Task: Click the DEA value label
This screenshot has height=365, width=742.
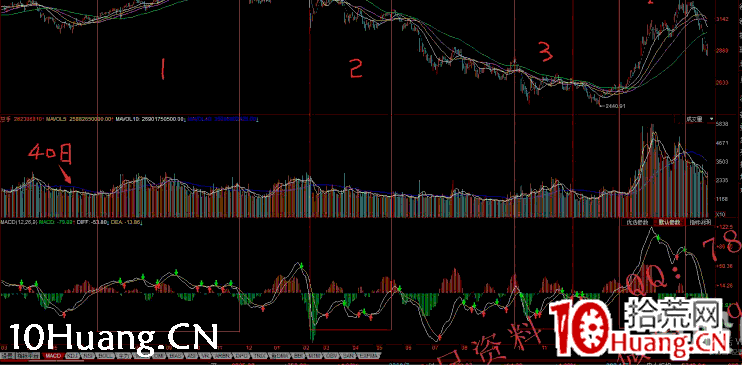Action: coord(126,222)
